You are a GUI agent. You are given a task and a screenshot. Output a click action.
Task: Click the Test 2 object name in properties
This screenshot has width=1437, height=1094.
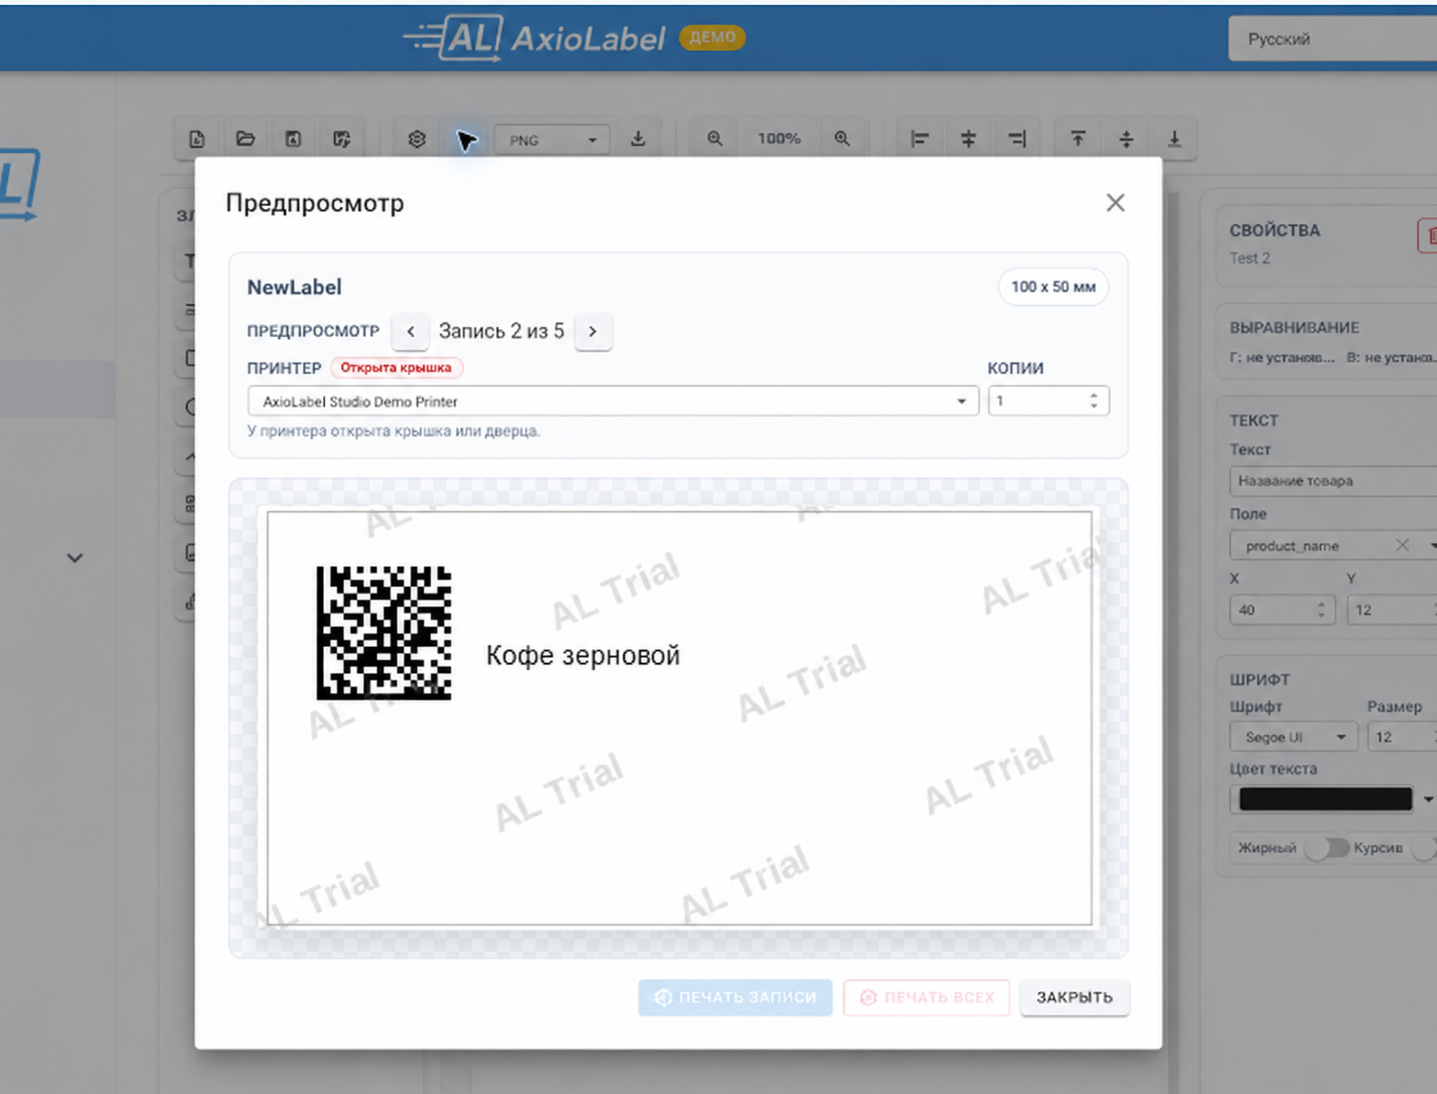pyautogui.click(x=1249, y=258)
